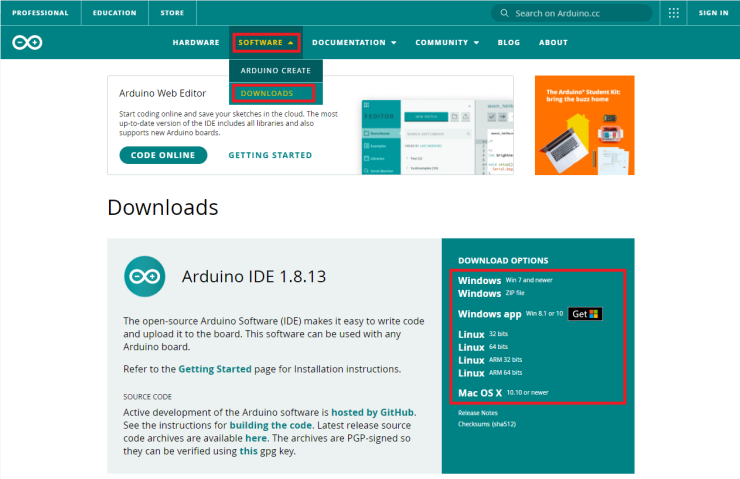This screenshot has height=479, width=740.
Task: Expand the Documentation dropdown
Action: click(354, 42)
